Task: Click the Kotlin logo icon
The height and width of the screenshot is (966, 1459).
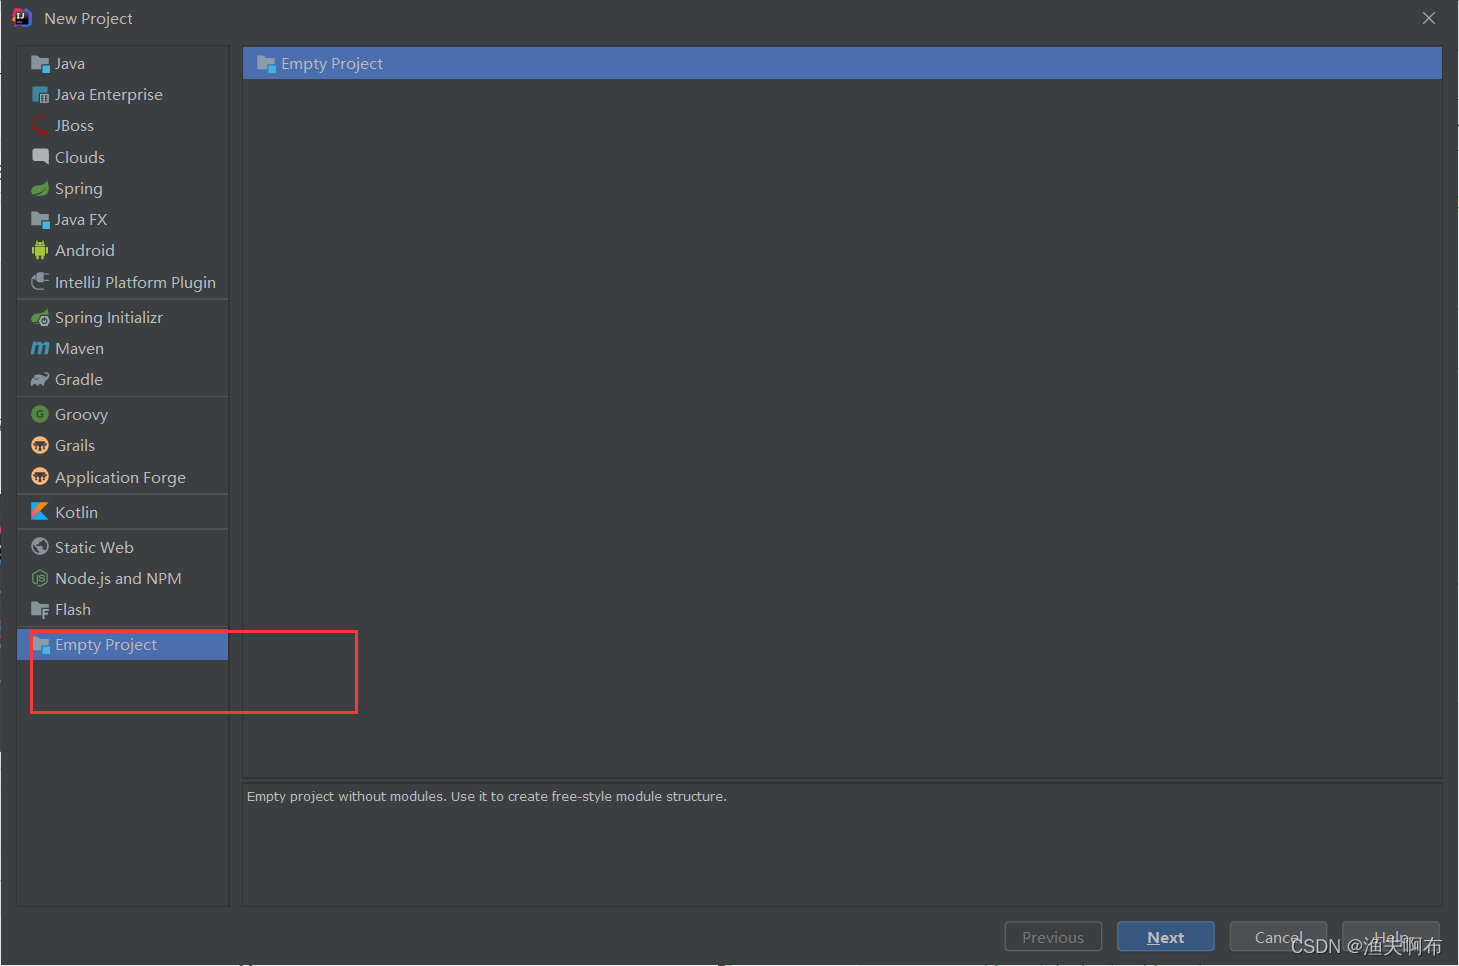Action: tap(40, 511)
